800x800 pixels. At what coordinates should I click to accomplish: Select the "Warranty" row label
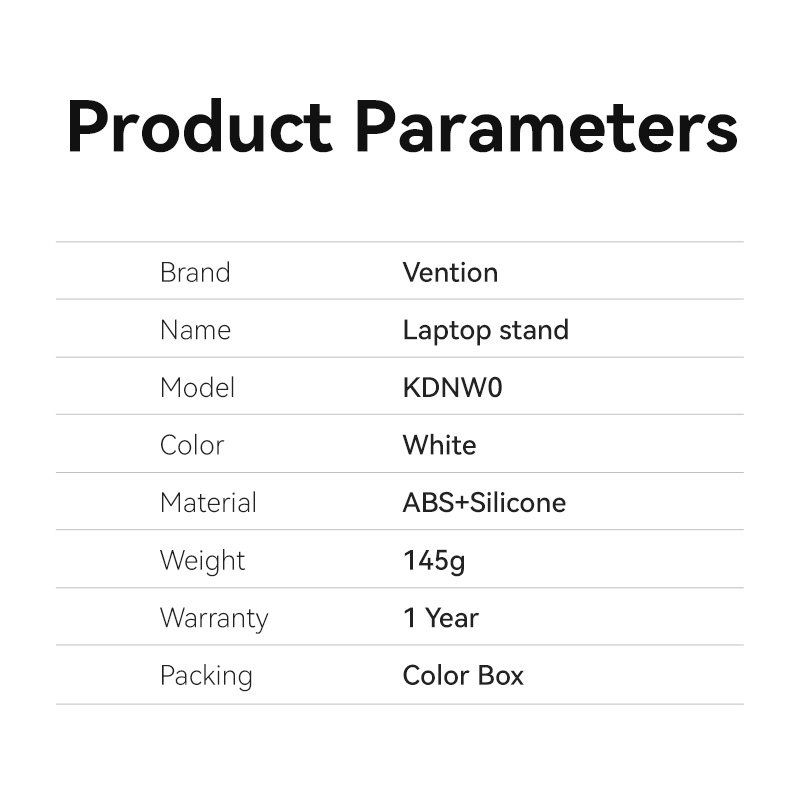tap(214, 618)
